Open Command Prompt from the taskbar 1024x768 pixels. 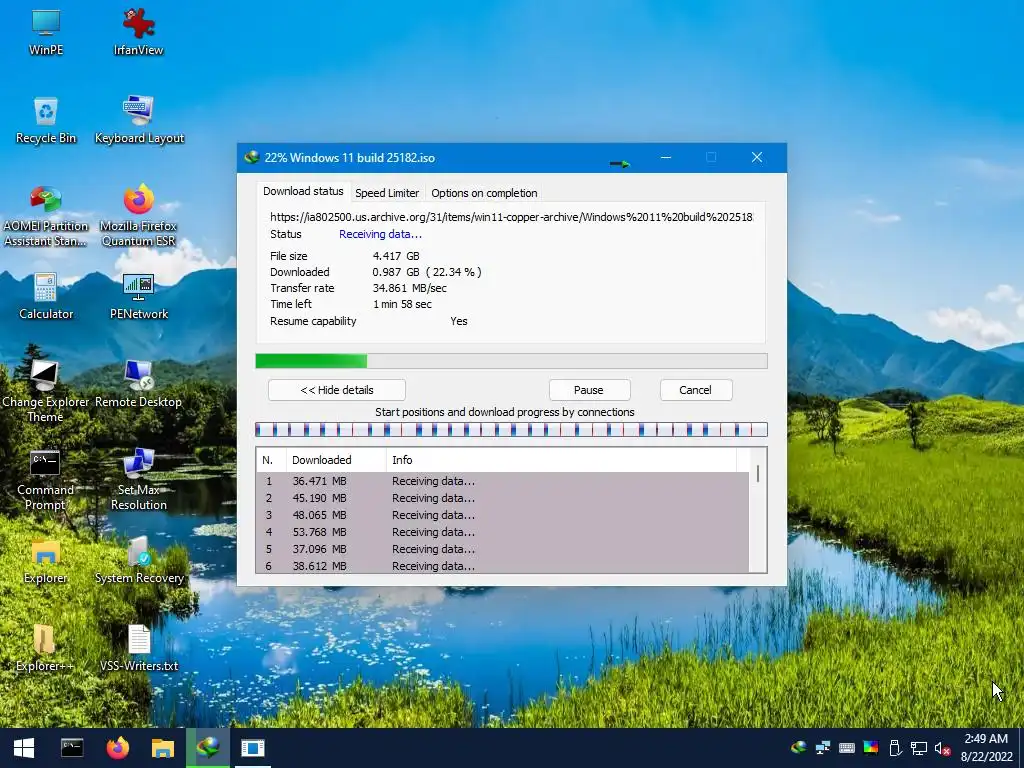(x=72, y=748)
